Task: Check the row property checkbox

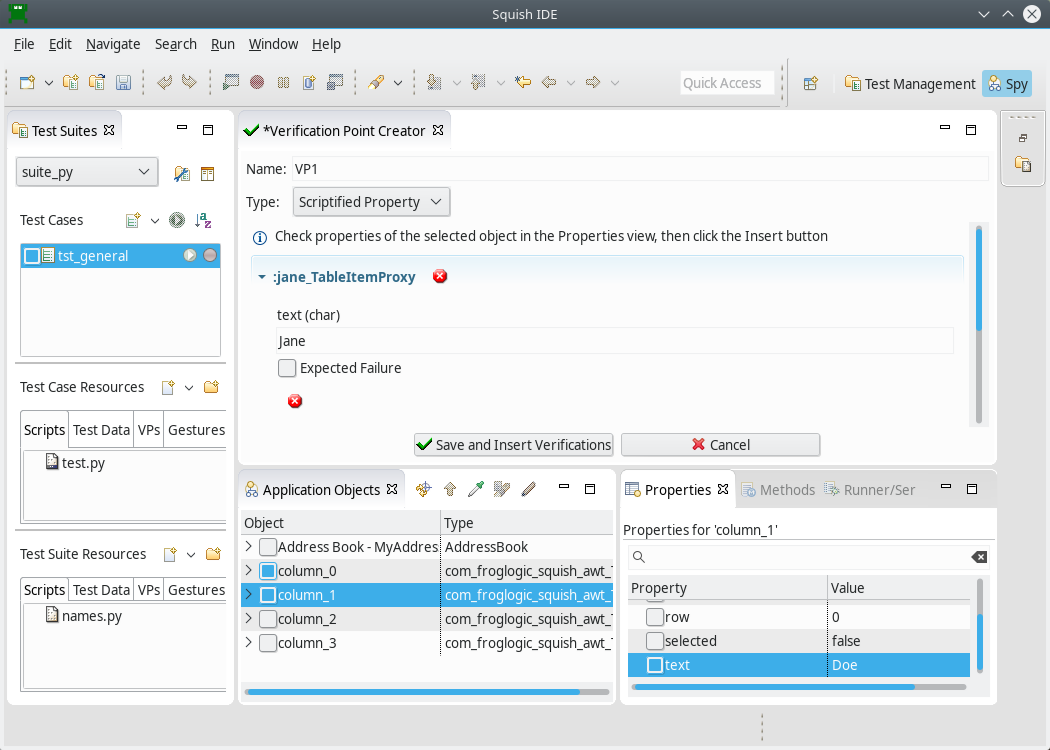Action: (655, 617)
